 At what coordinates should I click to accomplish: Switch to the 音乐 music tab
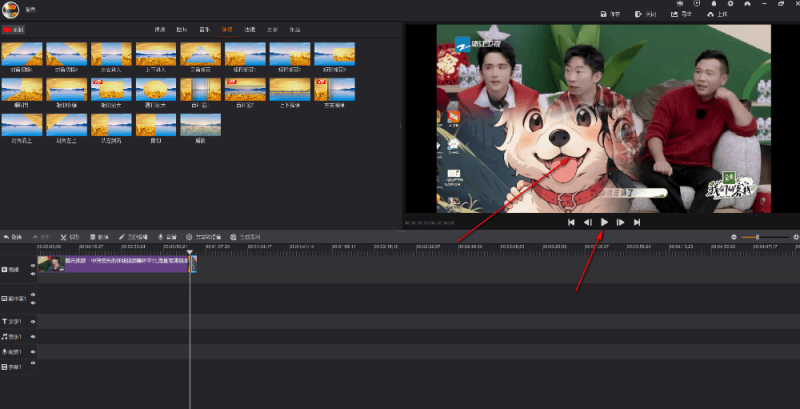click(x=204, y=31)
